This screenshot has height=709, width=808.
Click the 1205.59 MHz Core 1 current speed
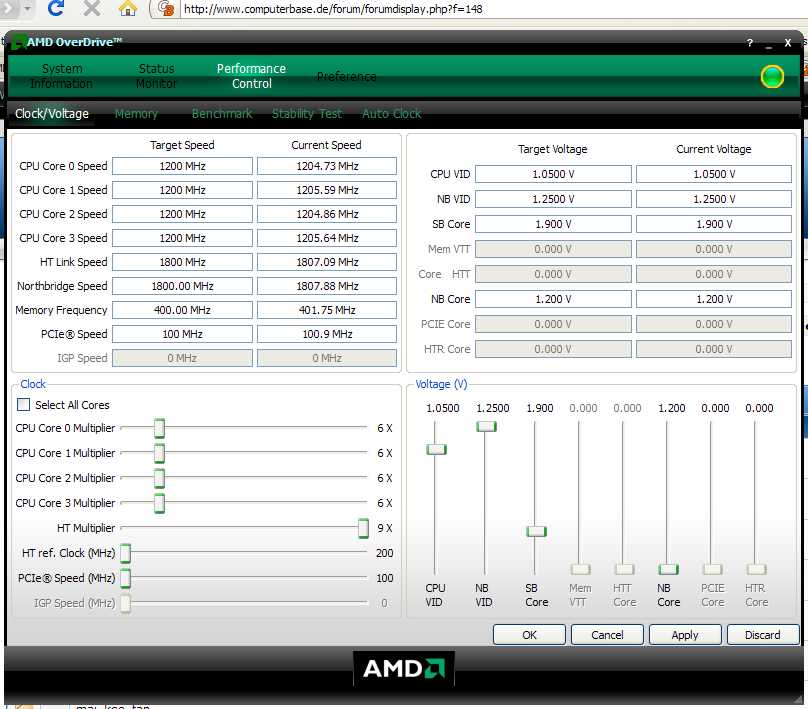327,190
